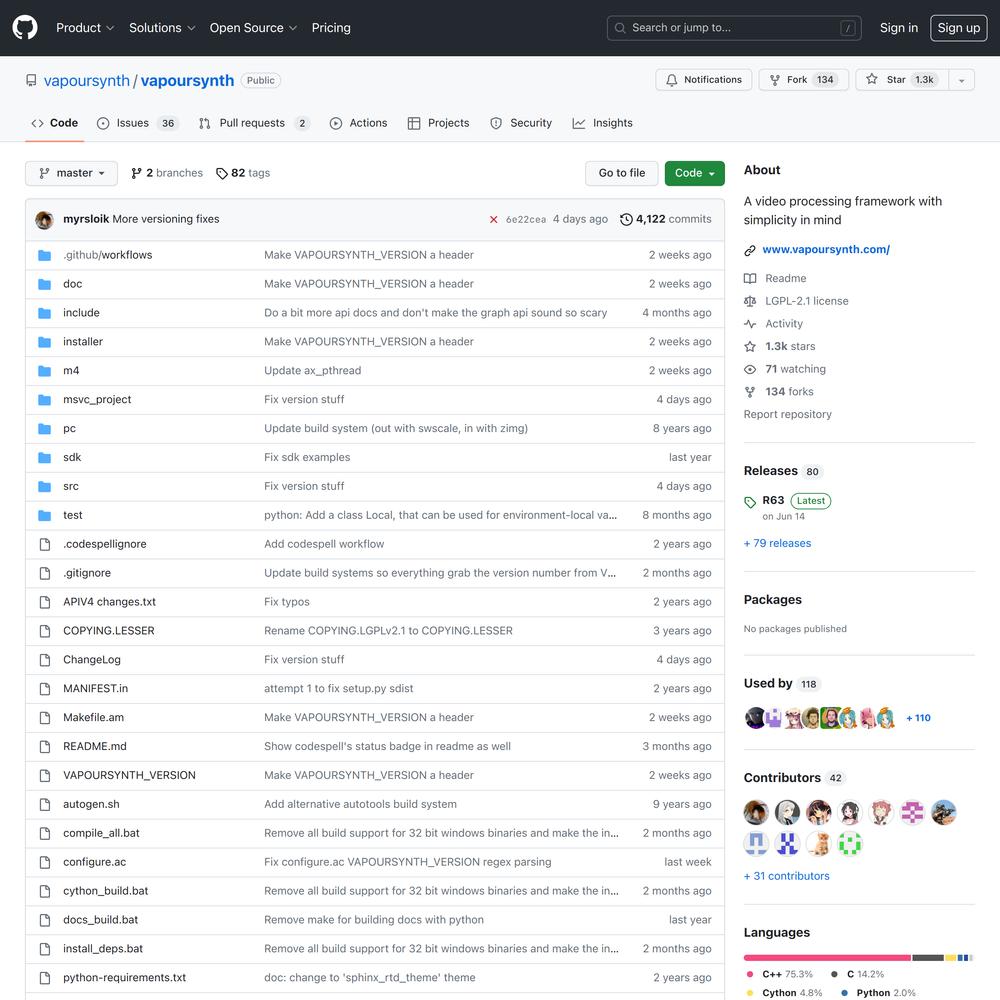This screenshot has width=1000, height=1000.
Task: Click the Python 2.0% language entry
Action: click(879, 993)
